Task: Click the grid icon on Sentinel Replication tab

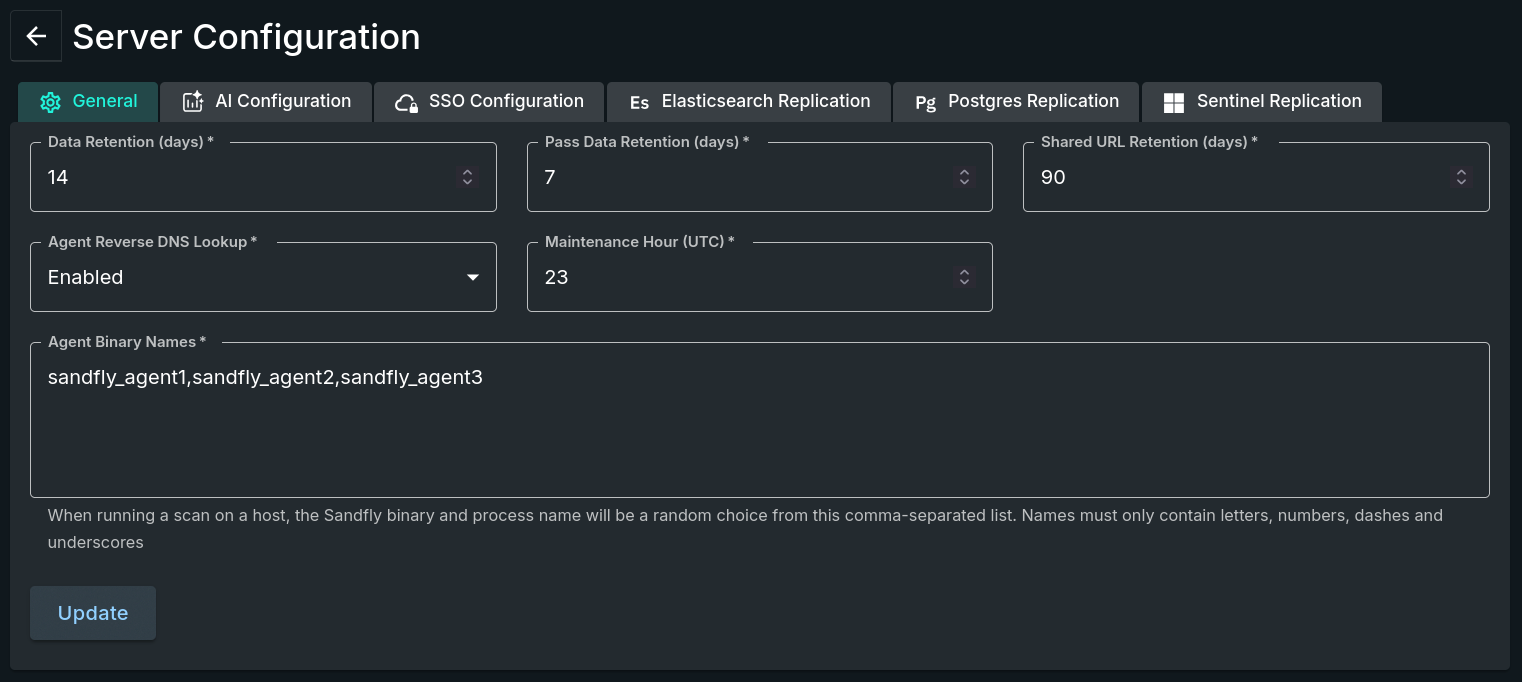Action: [x=1173, y=101]
